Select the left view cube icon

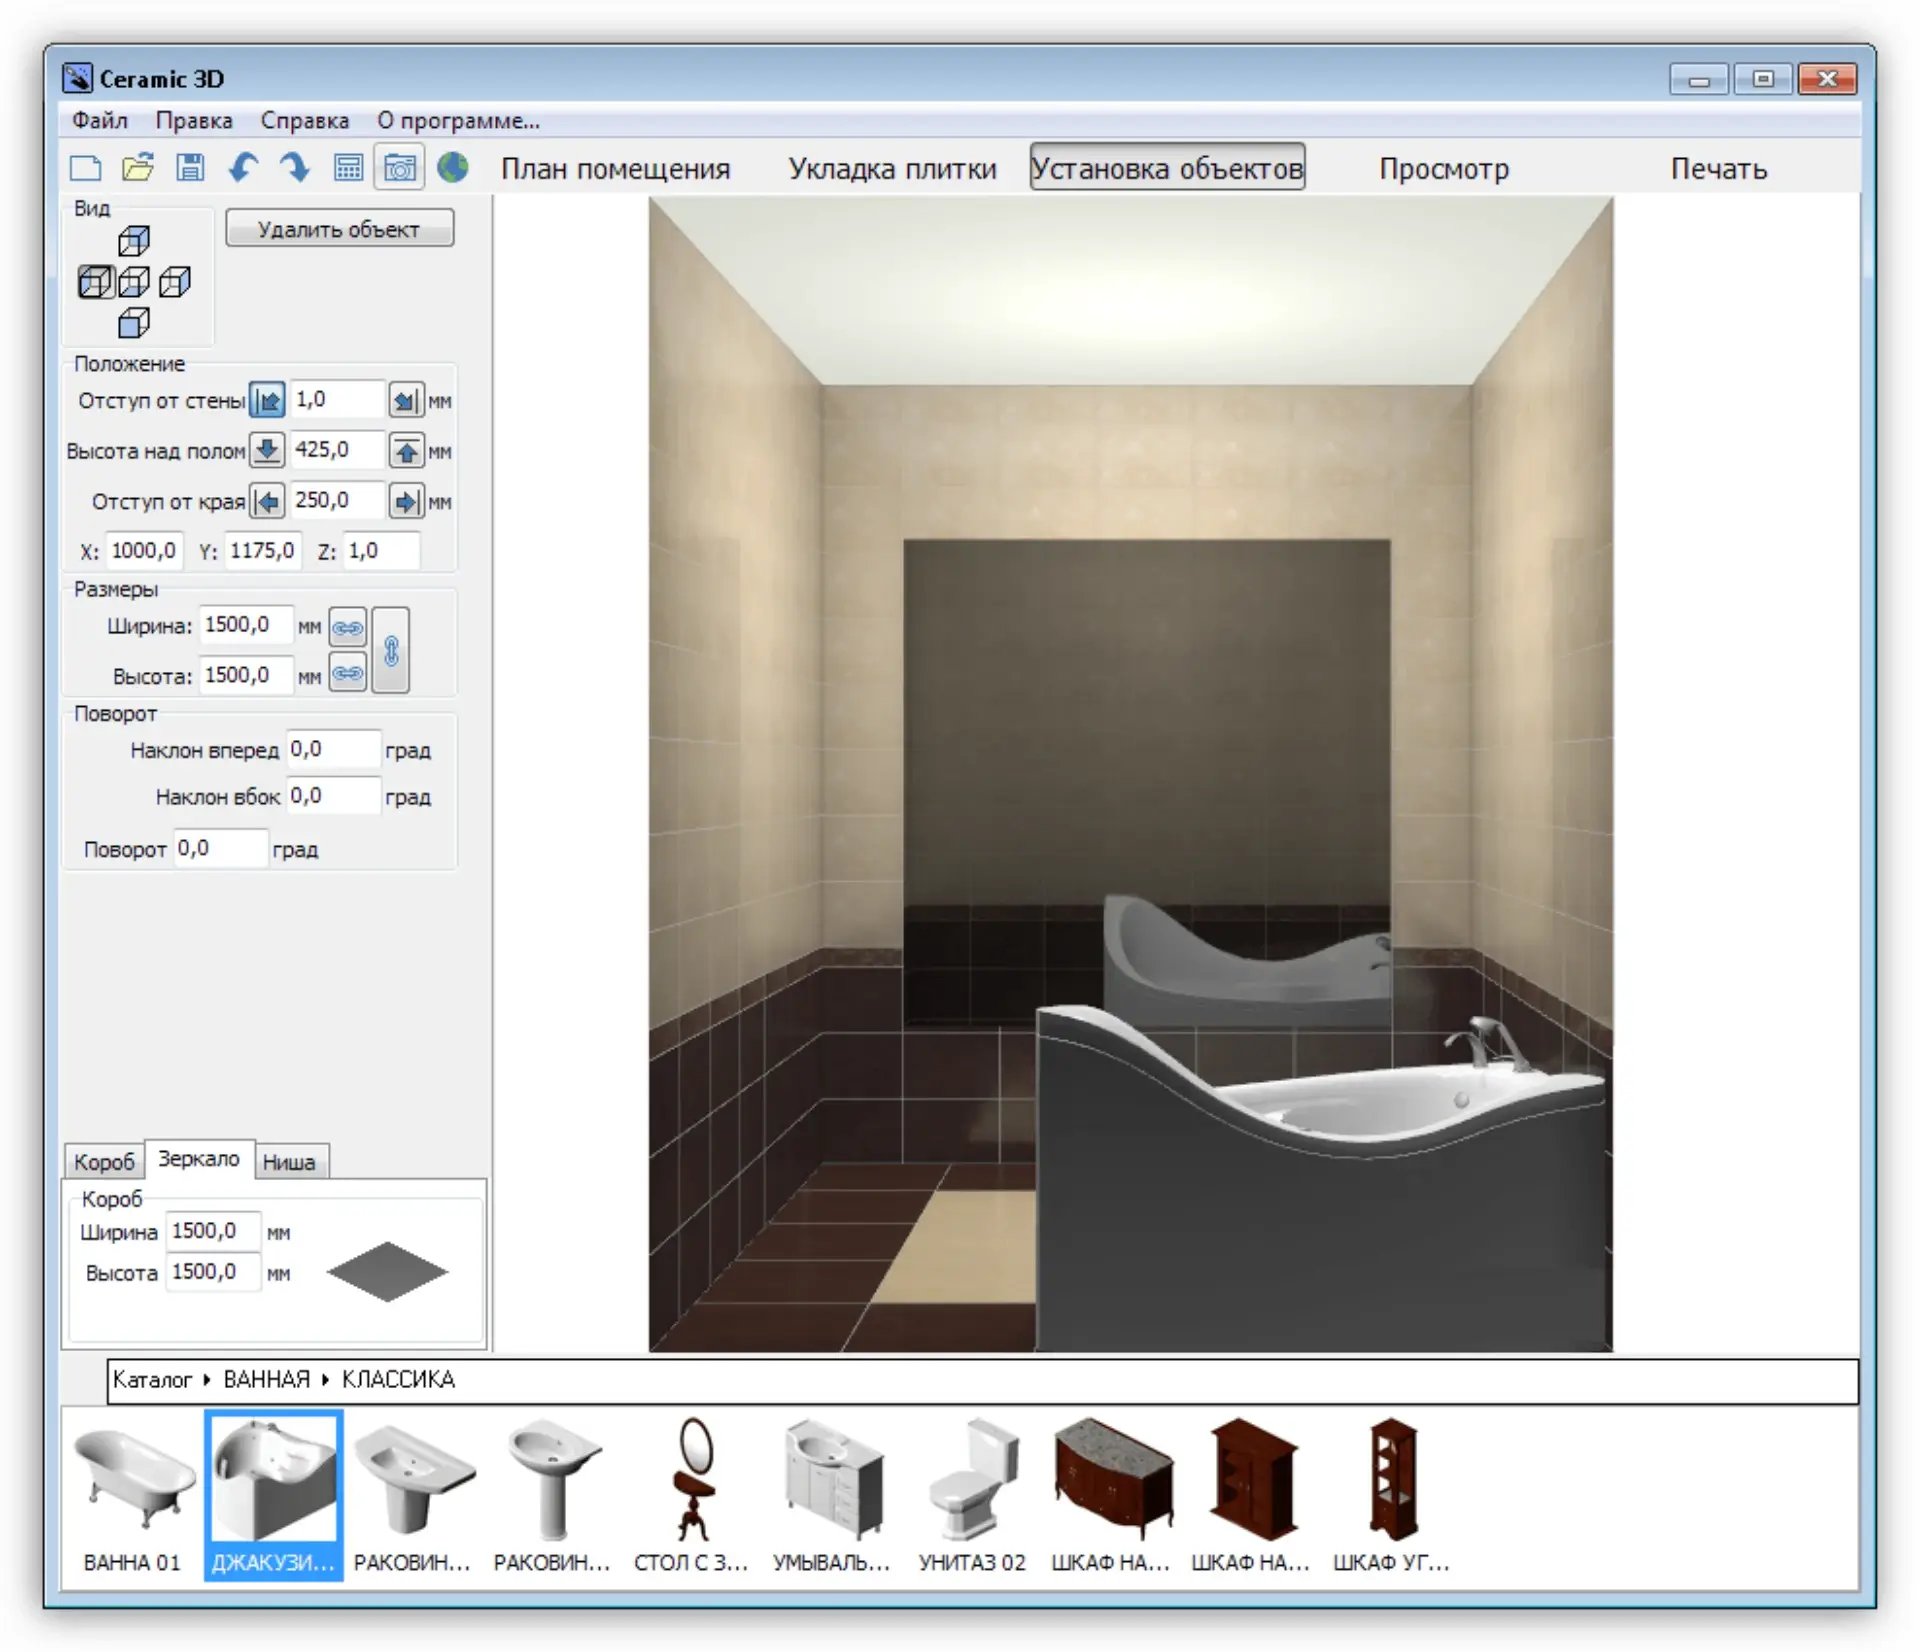click(96, 282)
